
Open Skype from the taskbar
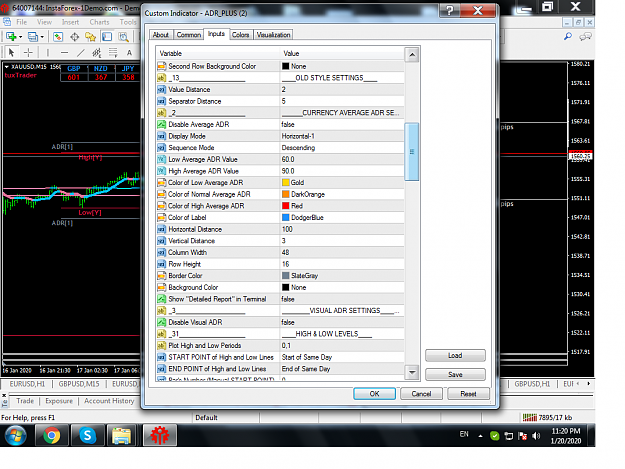click(x=87, y=435)
